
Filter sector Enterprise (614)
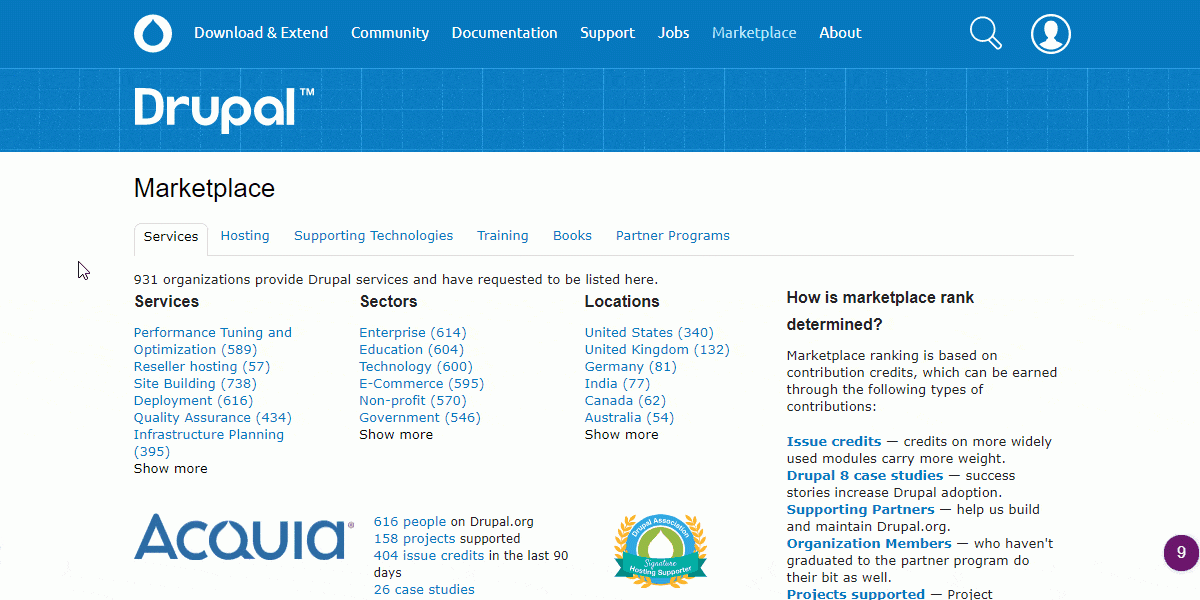413,333
